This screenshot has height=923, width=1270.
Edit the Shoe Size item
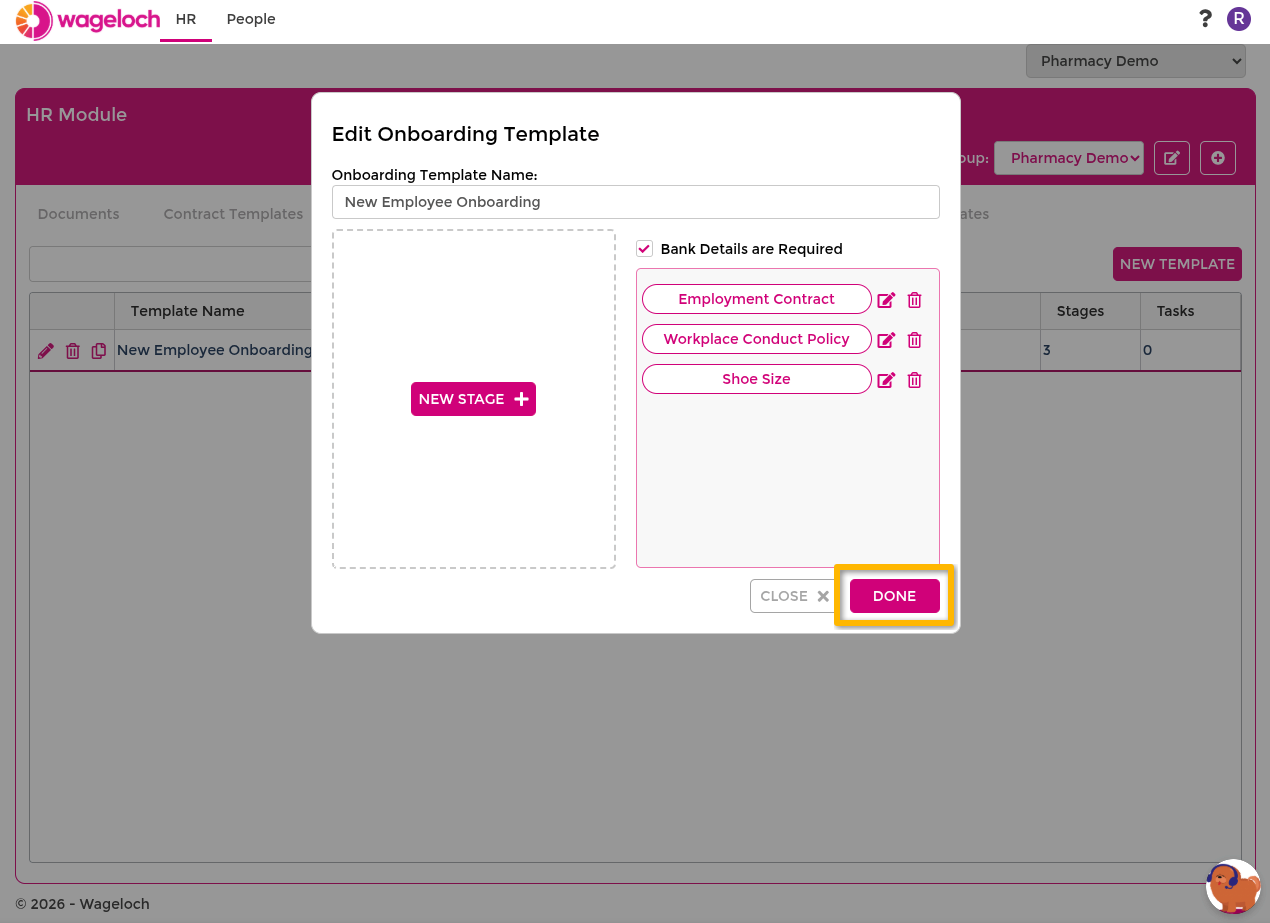(886, 380)
